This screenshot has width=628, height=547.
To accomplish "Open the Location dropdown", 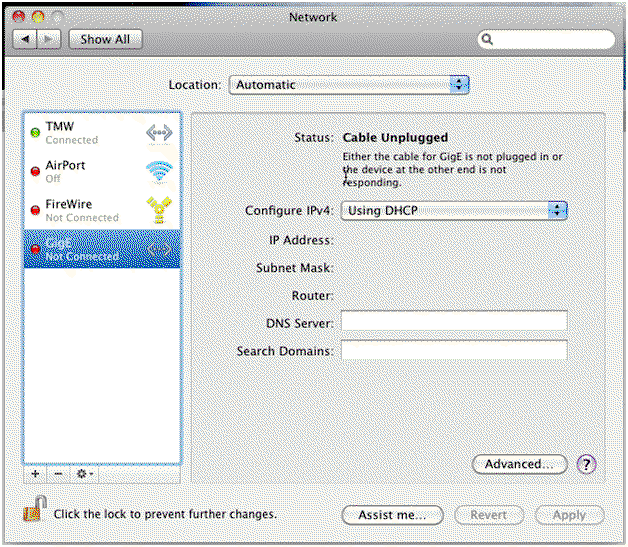I will click(349, 85).
